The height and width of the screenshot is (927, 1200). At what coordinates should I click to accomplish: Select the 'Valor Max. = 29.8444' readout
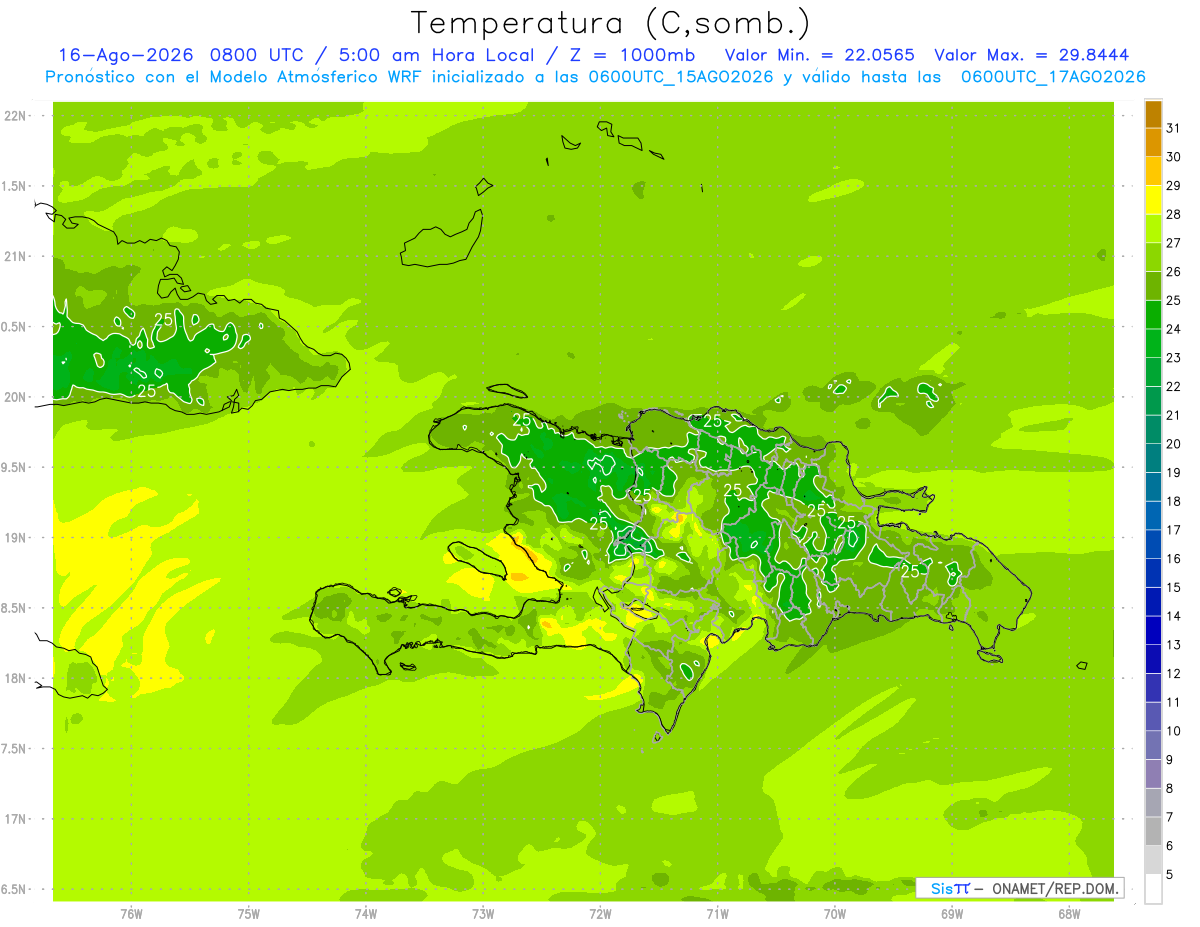[x=1032, y=55]
